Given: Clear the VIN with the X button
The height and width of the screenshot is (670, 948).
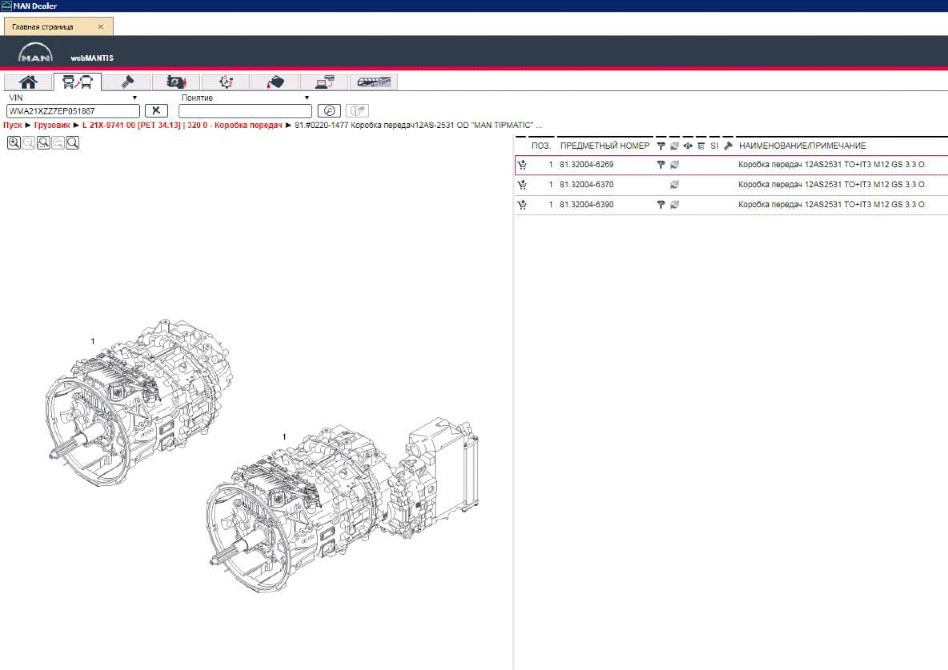Looking at the screenshot, I should [x=156, y=111].
